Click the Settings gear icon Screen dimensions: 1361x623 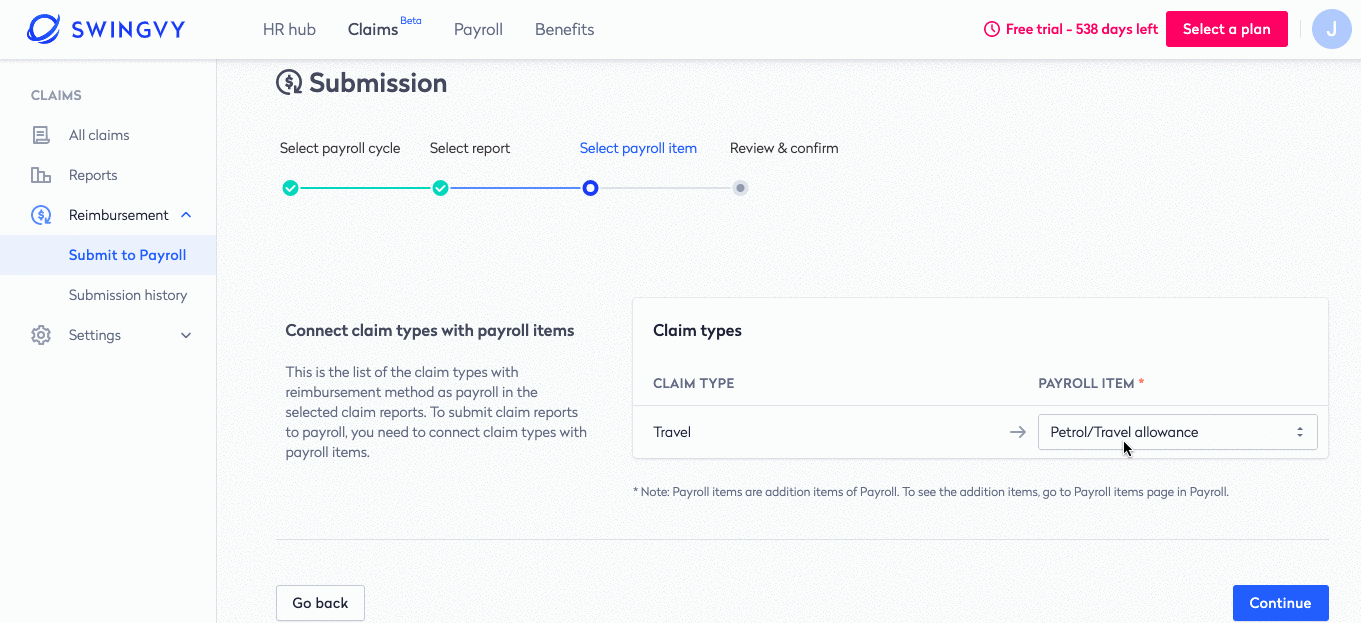tap(41, 335)
